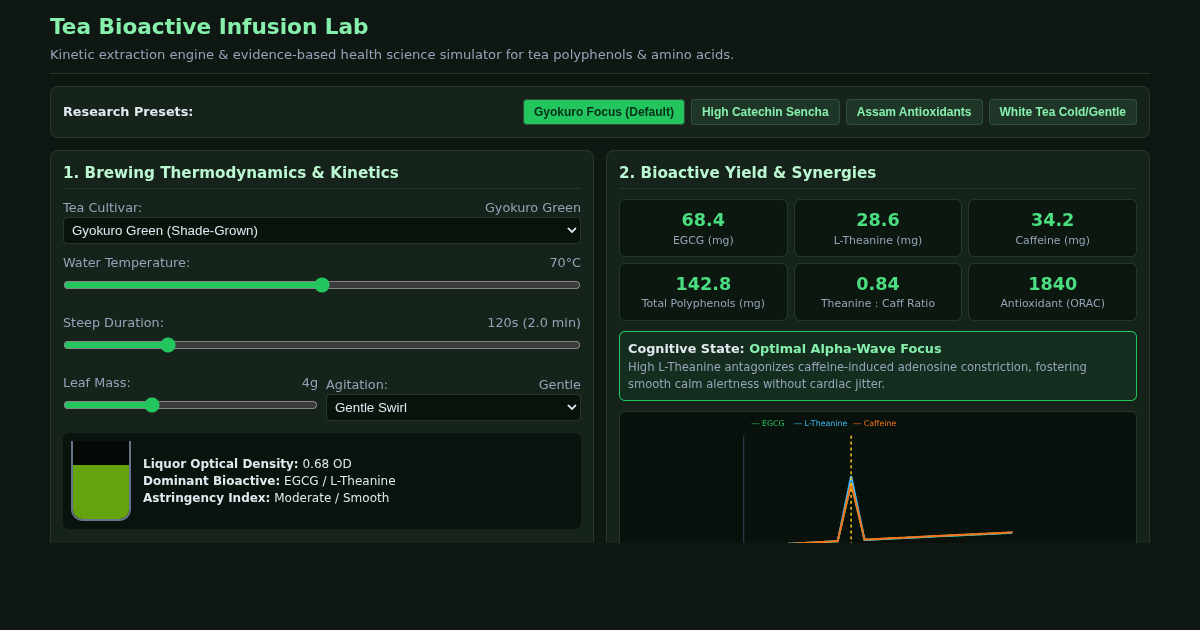Apply the High Catechin Sencha preset
The width and height of the screenshot is (1200, 630).
click(x=765, y=112)
